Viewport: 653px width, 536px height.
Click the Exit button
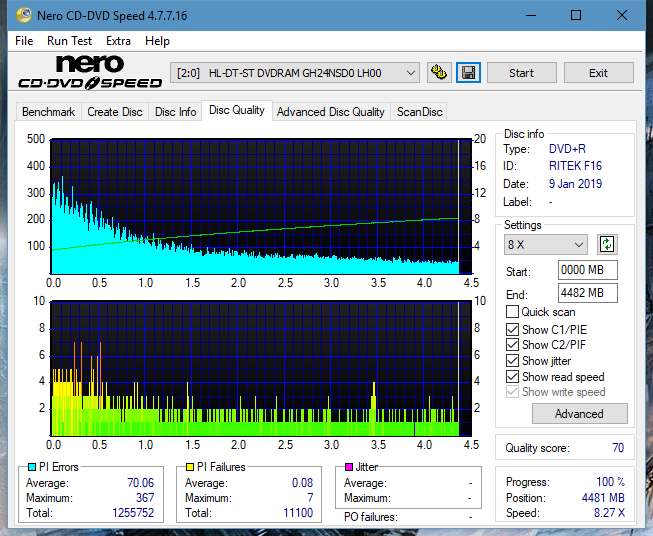pos(598,73)
